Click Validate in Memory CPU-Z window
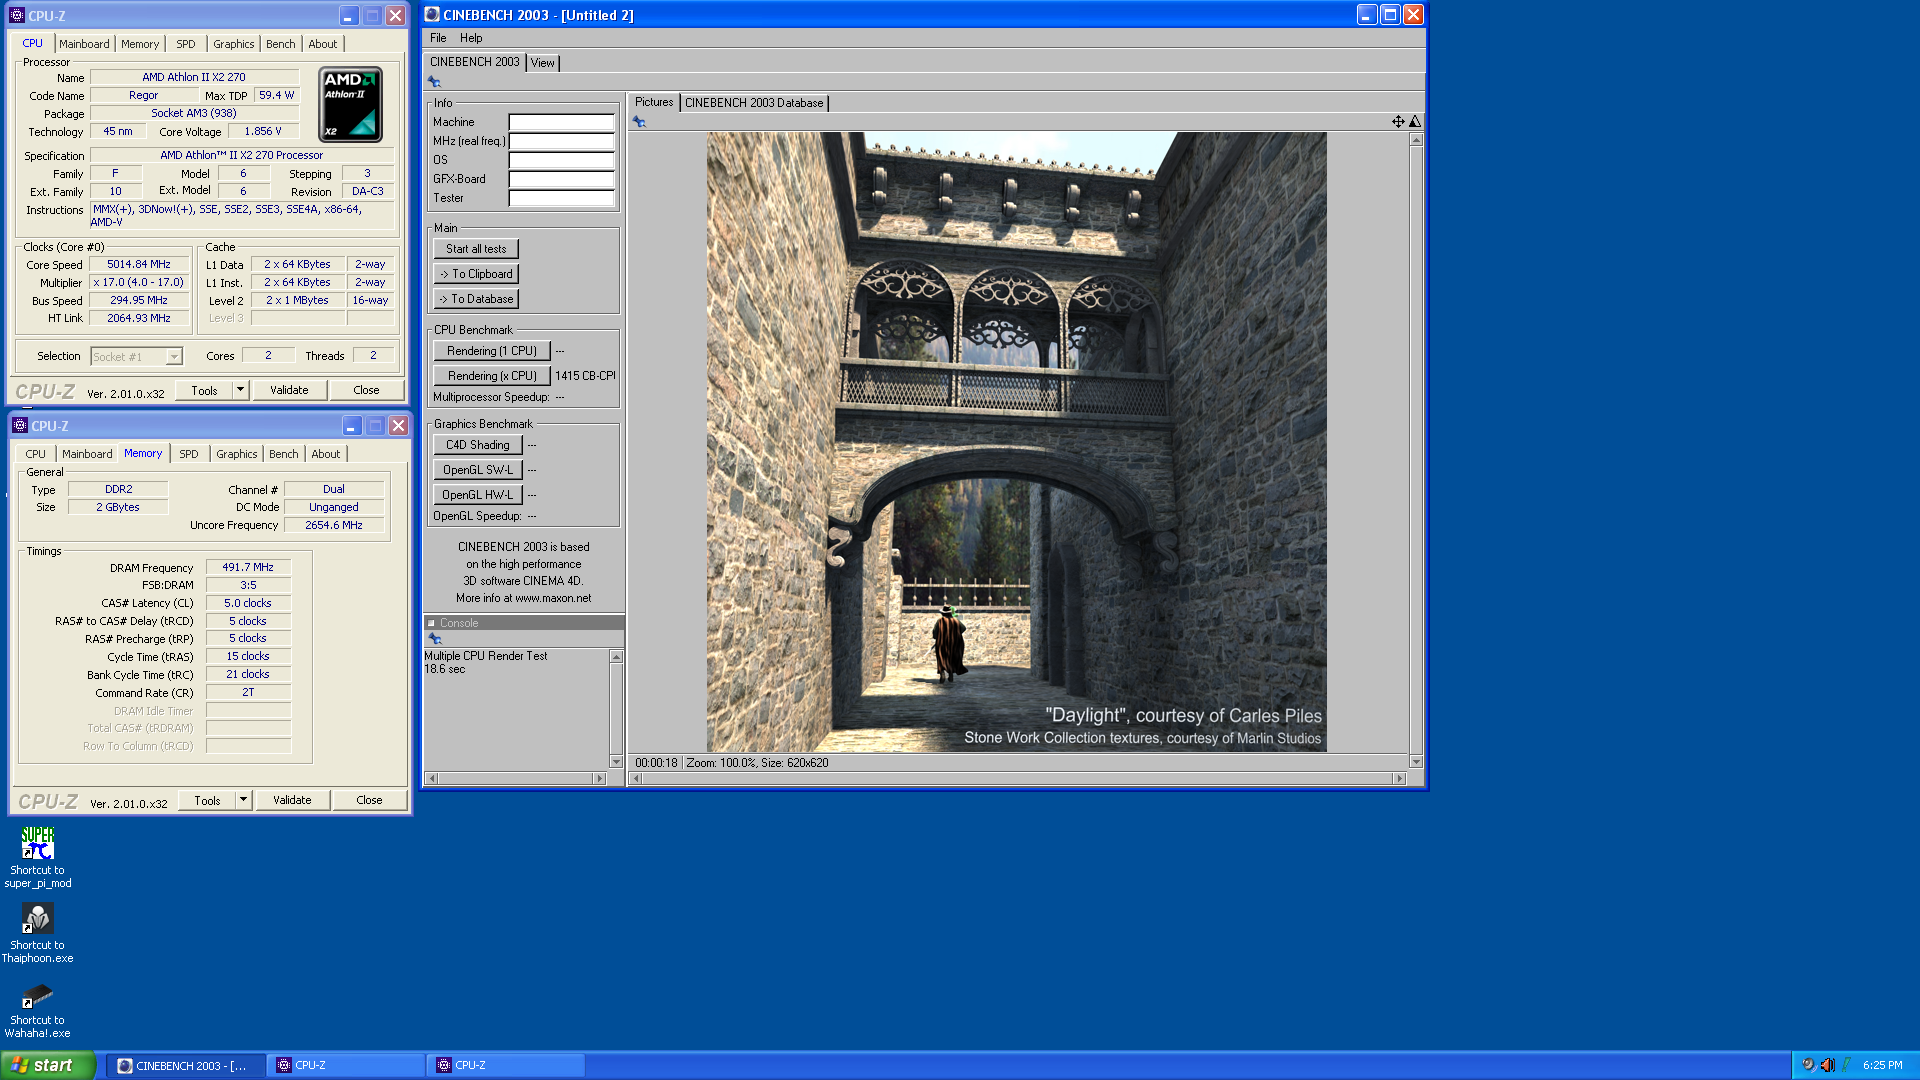Viewport: 1920px width, 1080px height. 292,800
